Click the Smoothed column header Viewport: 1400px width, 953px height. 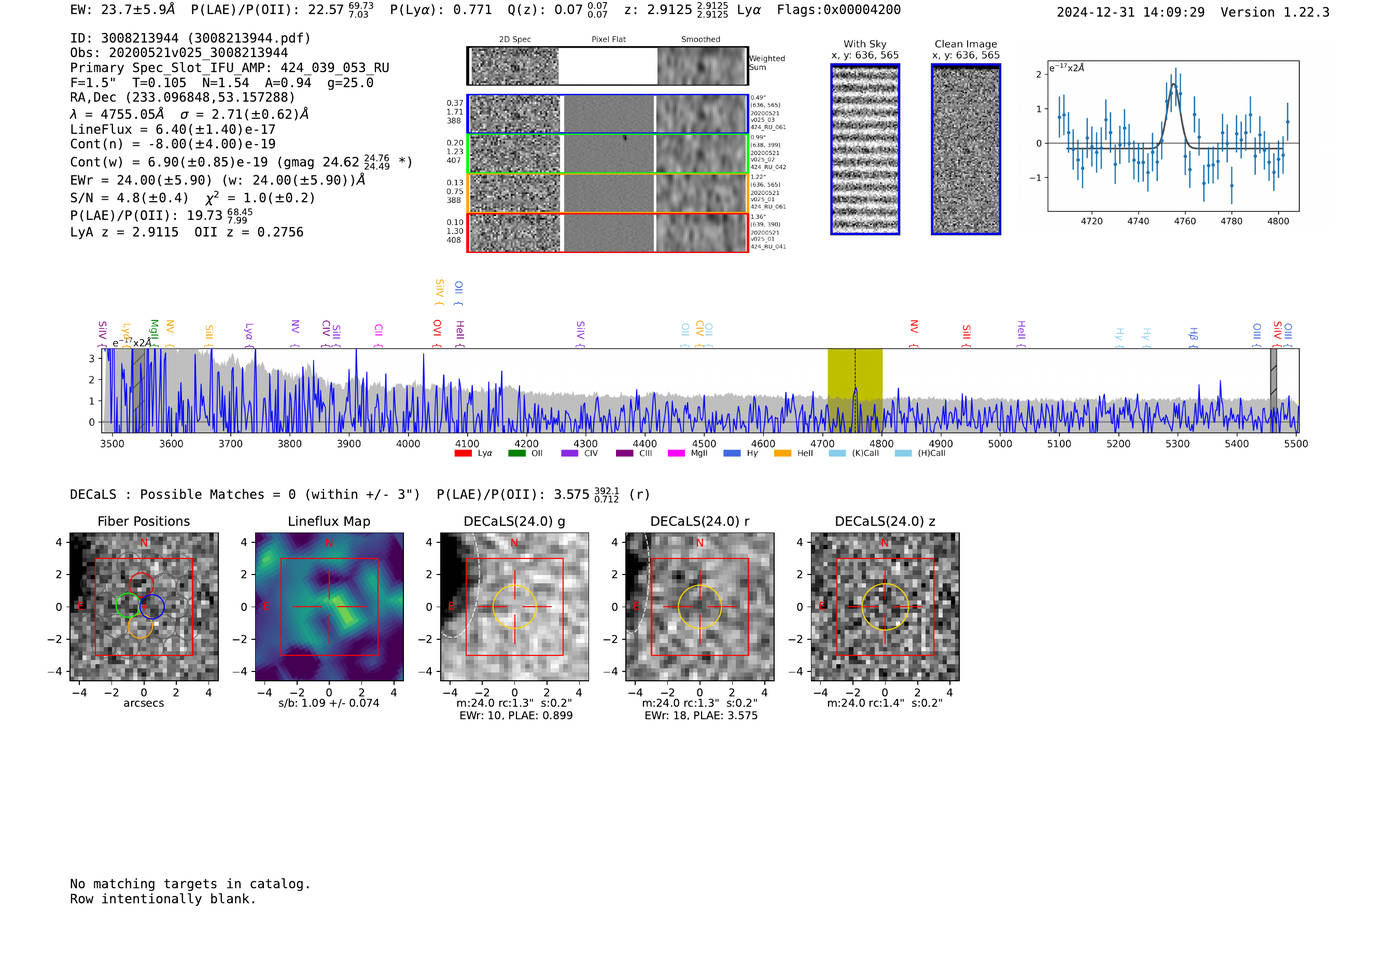(x=700, y=39)
